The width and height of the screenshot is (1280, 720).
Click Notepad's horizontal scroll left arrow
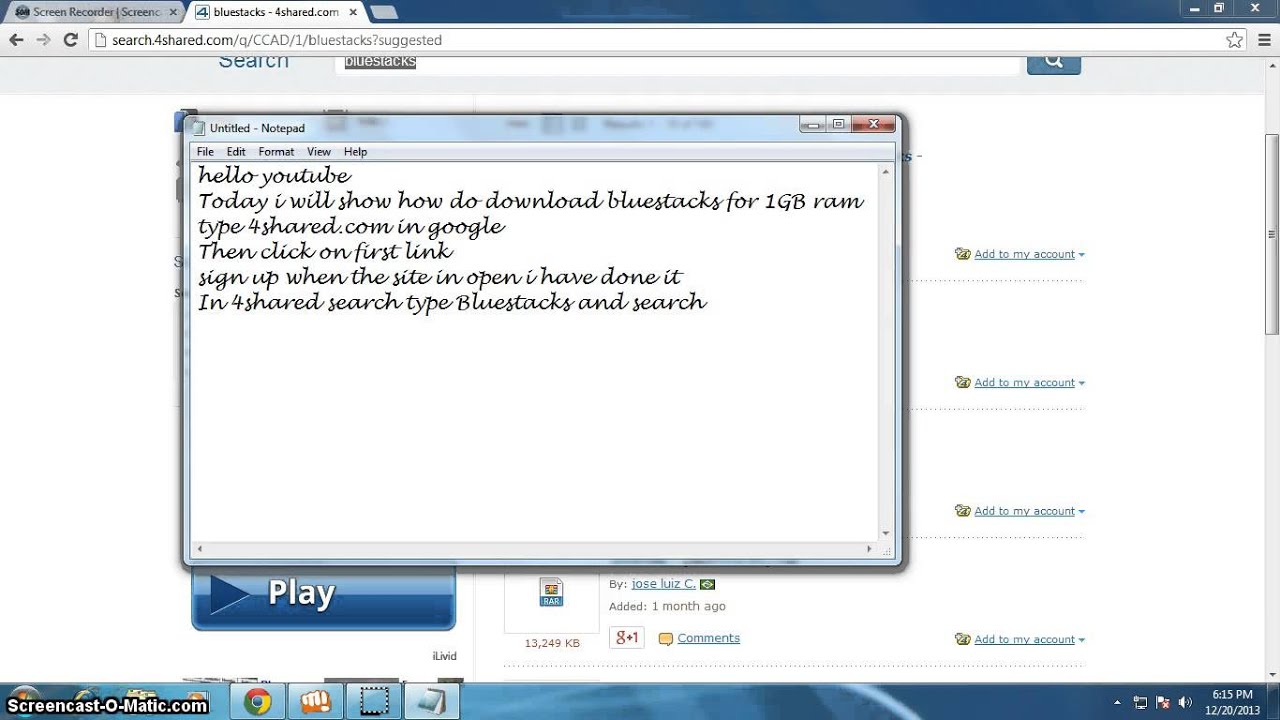tap(199, 549)
